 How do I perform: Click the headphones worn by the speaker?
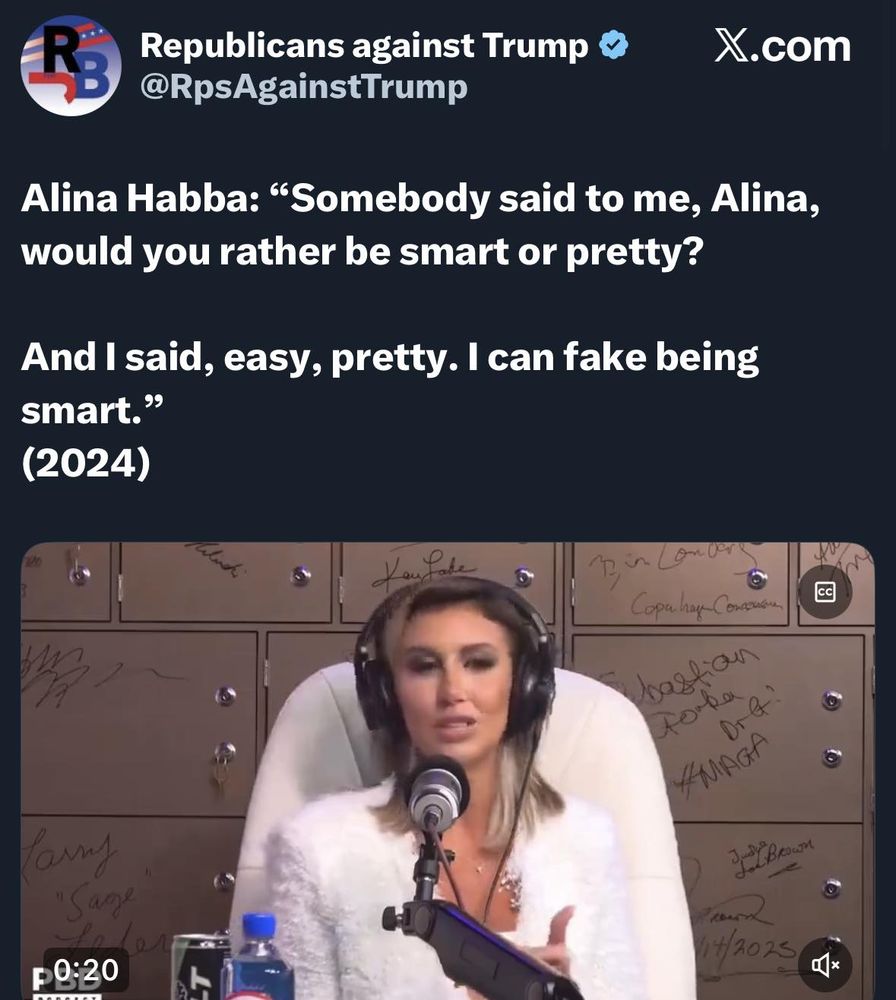[455, 659]
